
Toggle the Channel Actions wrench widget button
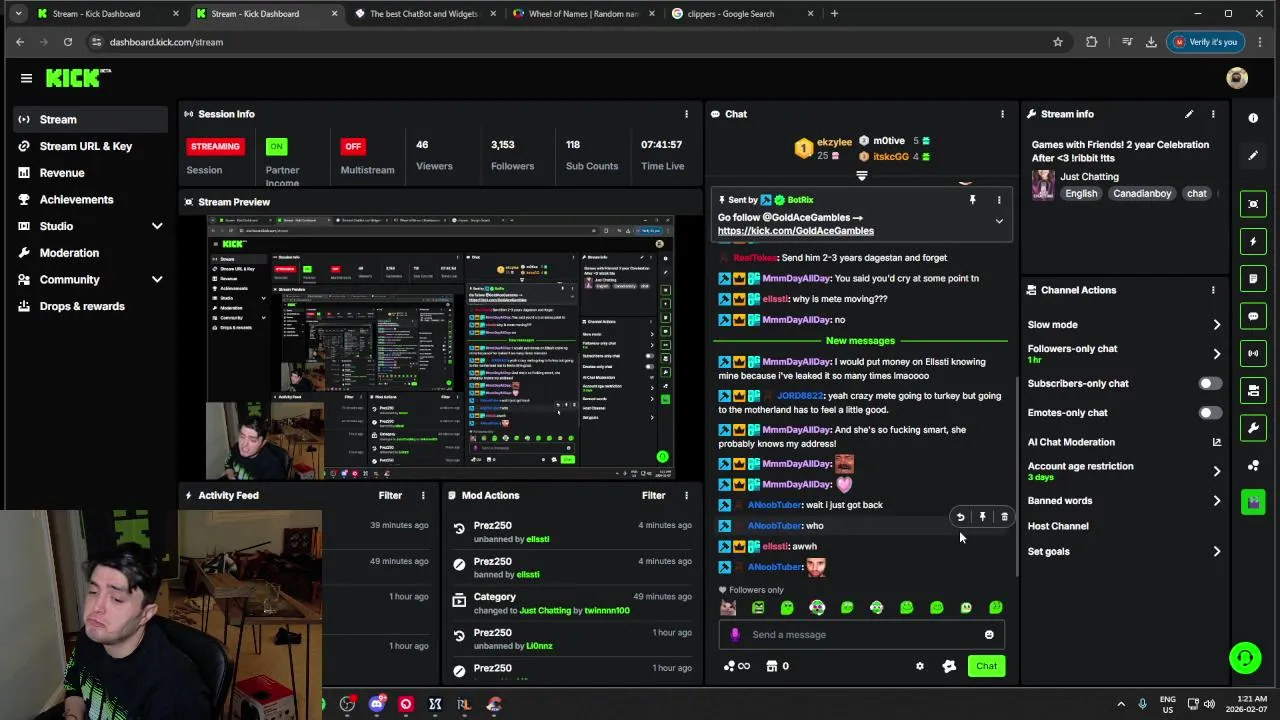(x=1253, y=428)
